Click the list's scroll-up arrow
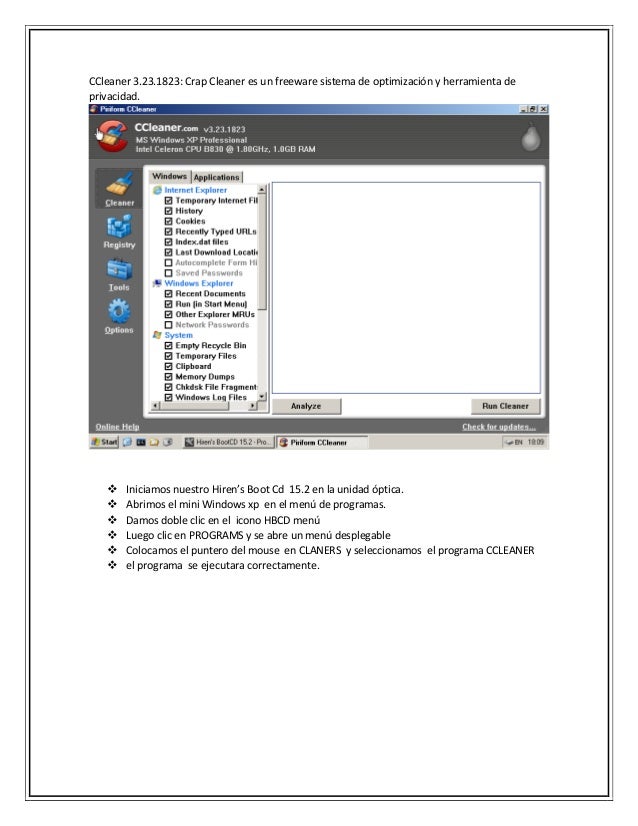 pos(262,189)
